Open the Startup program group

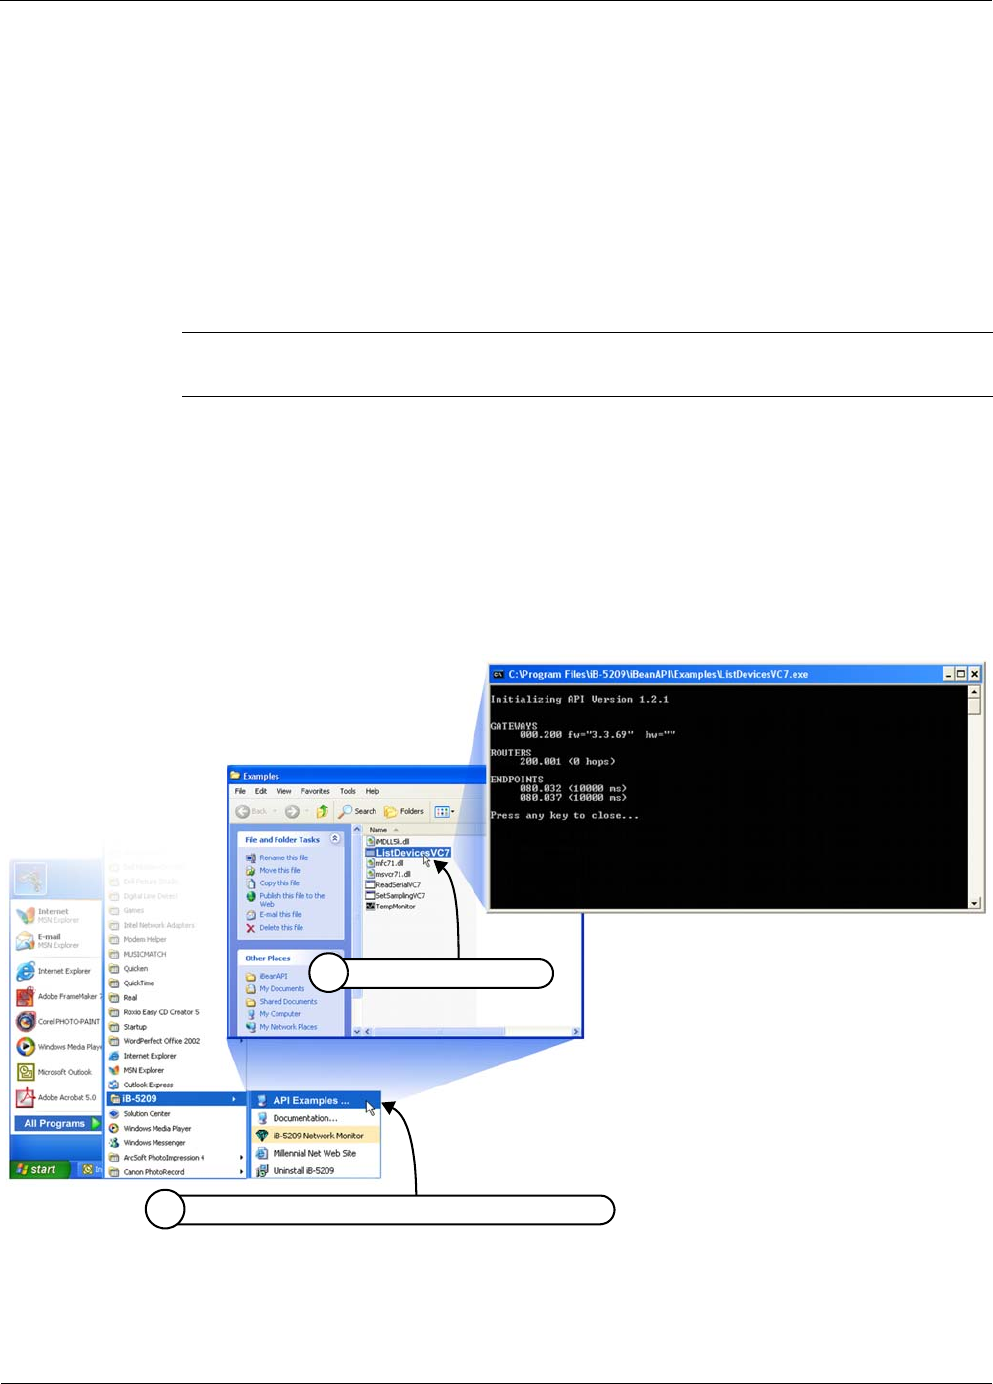(x=129, y=1026)
